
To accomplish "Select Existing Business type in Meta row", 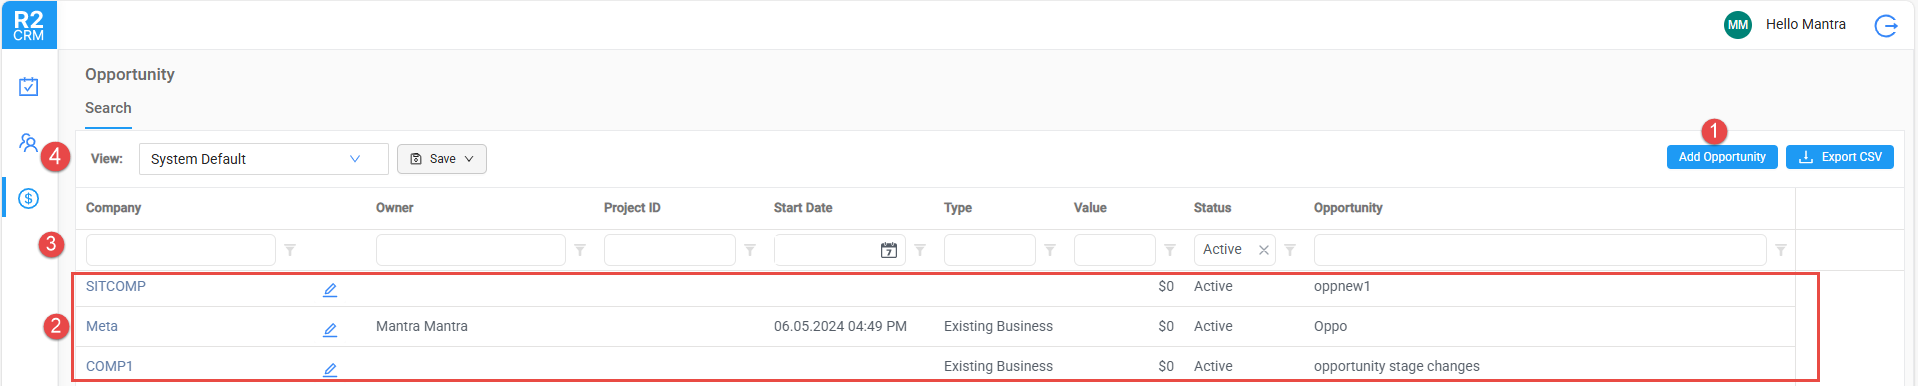I will 998,326.
